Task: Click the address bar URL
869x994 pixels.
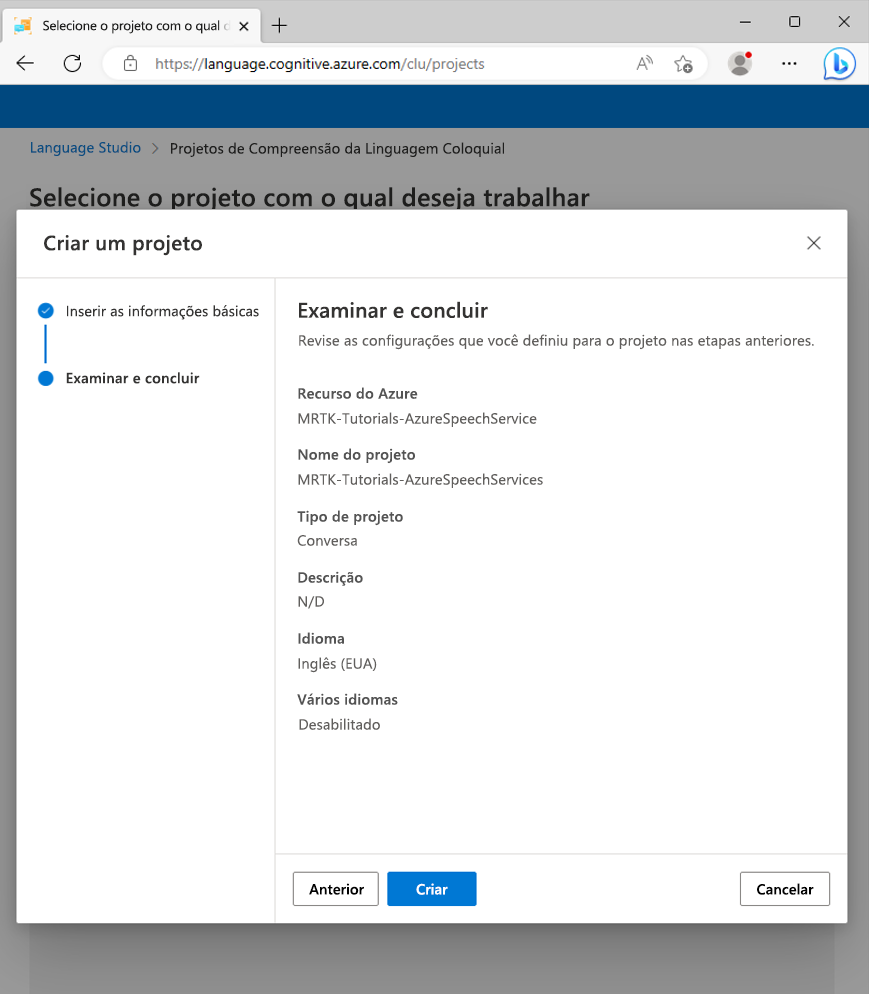Action: point(319,64)
